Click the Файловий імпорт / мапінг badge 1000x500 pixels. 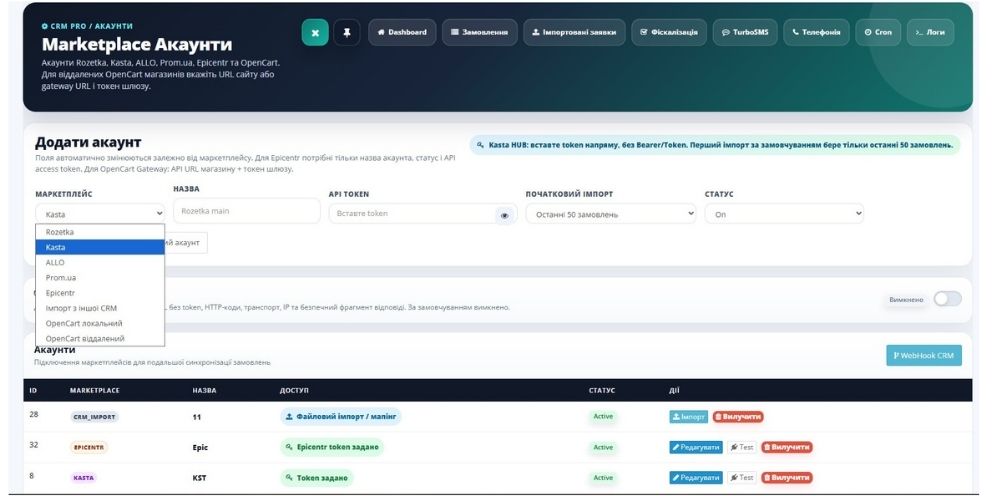pos(341,416)
